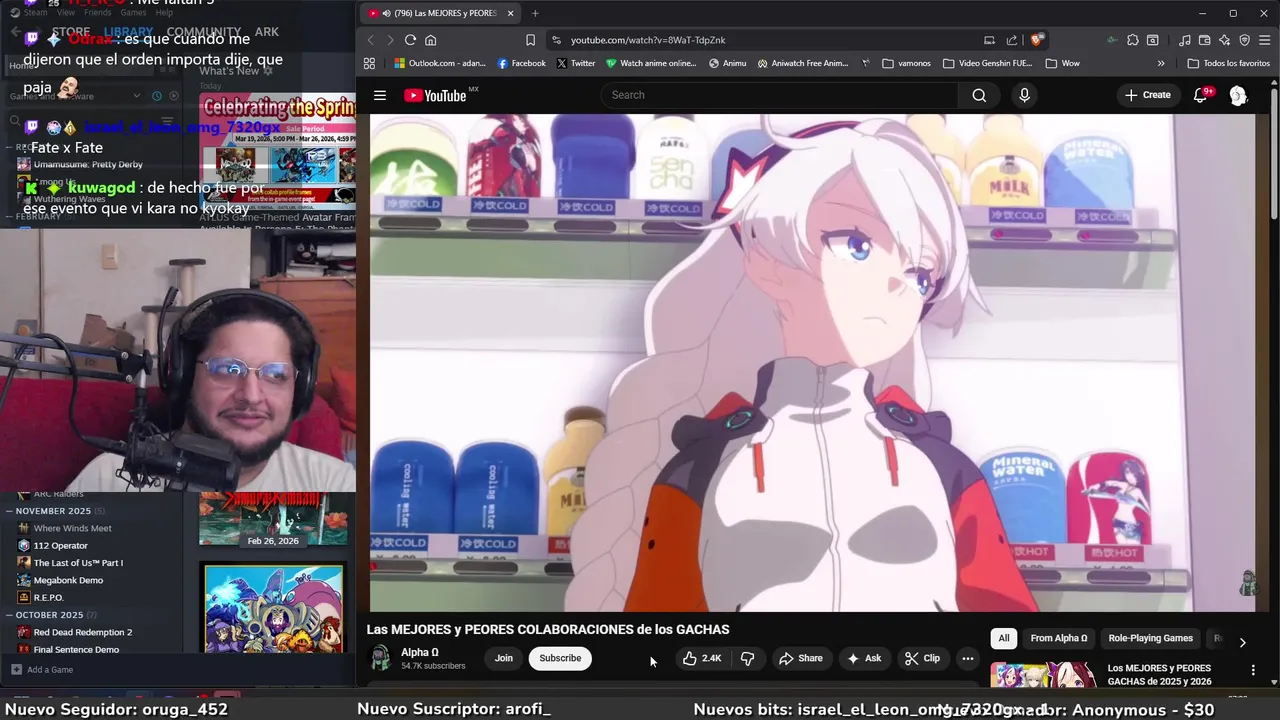The image size is (1280, 720).
Task: Open browser main hamburger menu
Action: [1265, 40]
